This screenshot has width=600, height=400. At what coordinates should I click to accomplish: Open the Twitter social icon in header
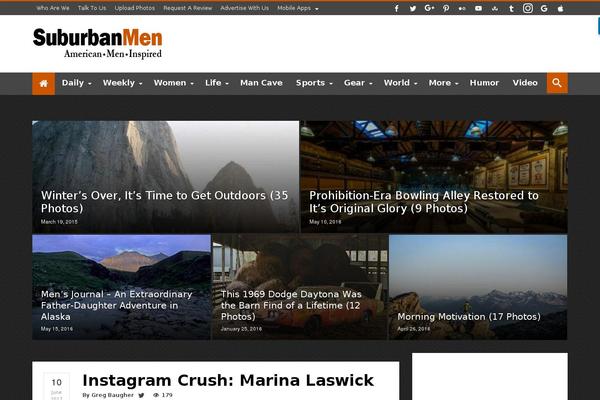click(412, 8)
